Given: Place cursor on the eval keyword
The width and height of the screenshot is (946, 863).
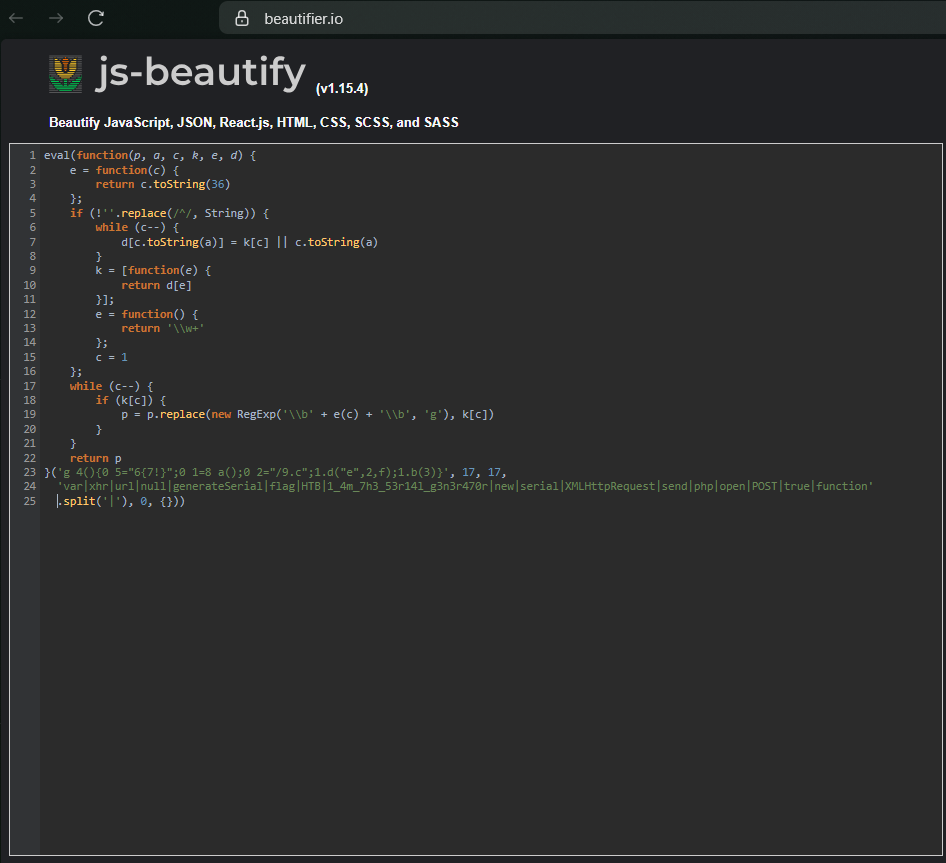Looking at the screenshot, I should pos(57,156).
